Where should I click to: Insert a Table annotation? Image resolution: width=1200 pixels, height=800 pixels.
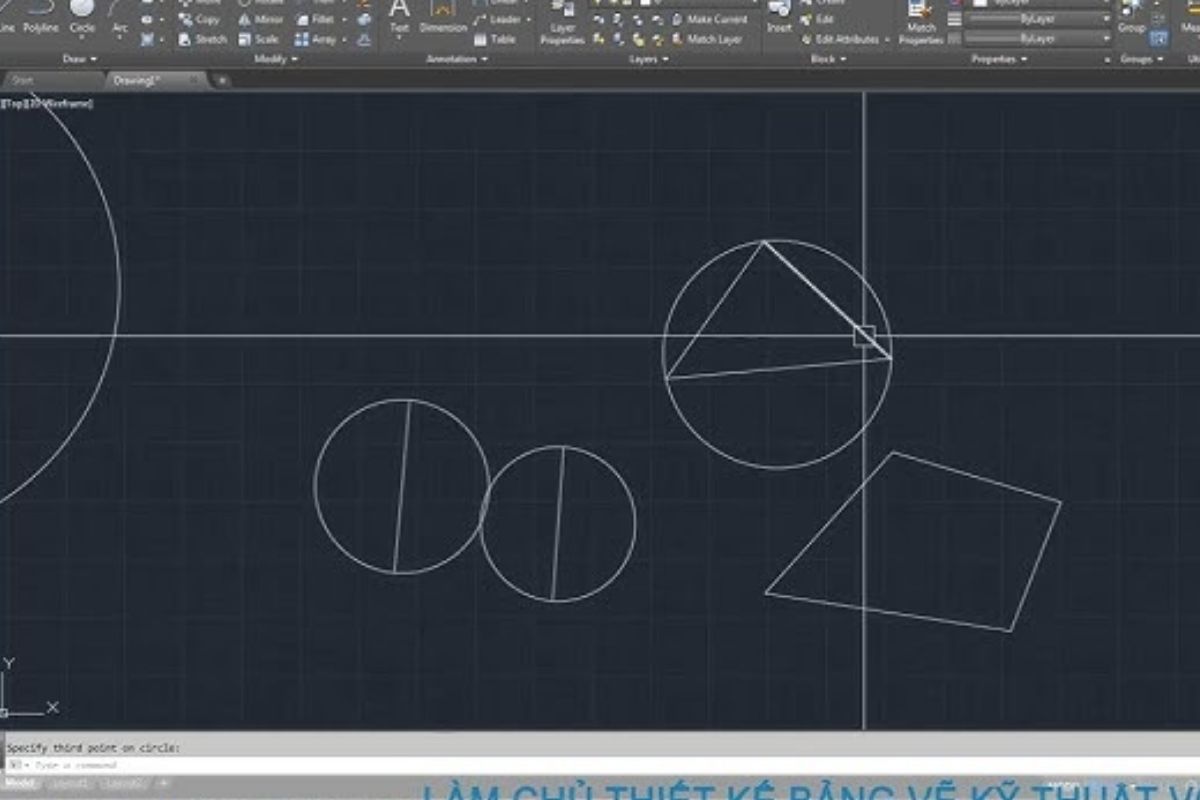(495, 39)
